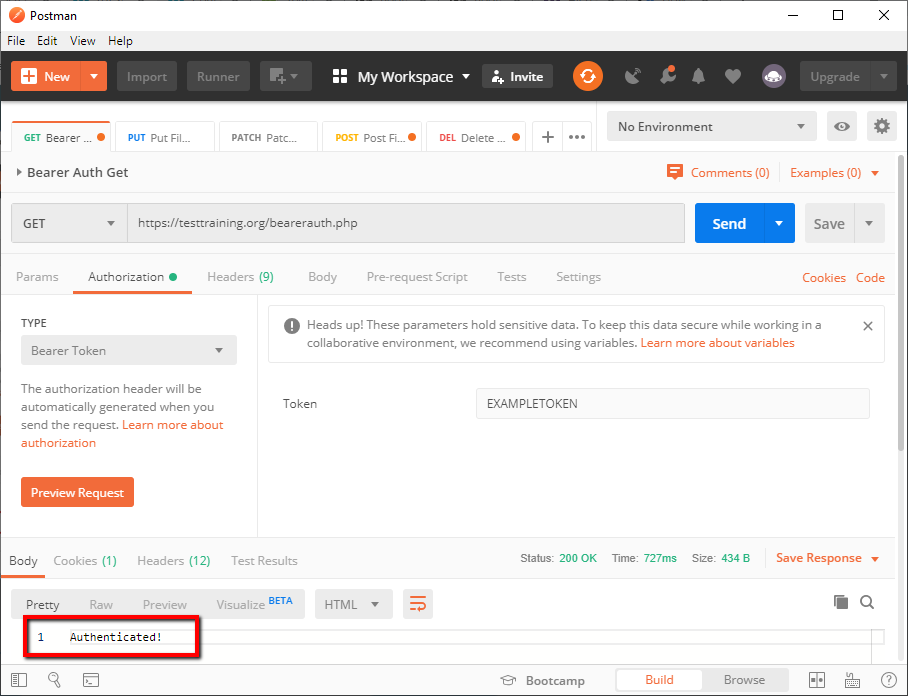Open the Pre-request Script tab
Image resolution: width=908 pixels, height=696 pixels.
click(417, 277)
